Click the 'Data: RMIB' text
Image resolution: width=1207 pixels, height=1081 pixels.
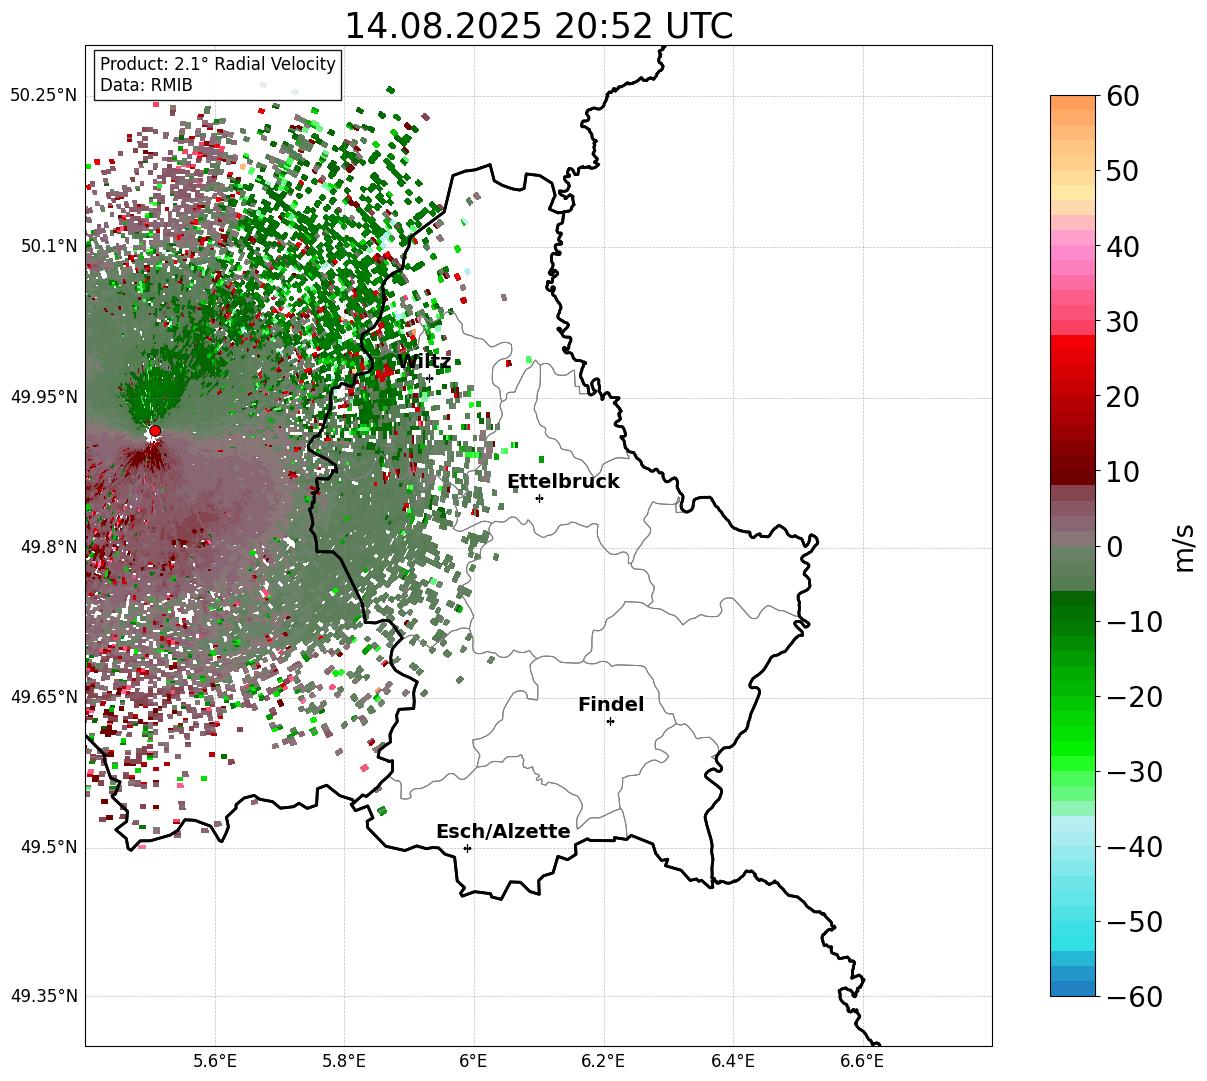pos(146,86)
